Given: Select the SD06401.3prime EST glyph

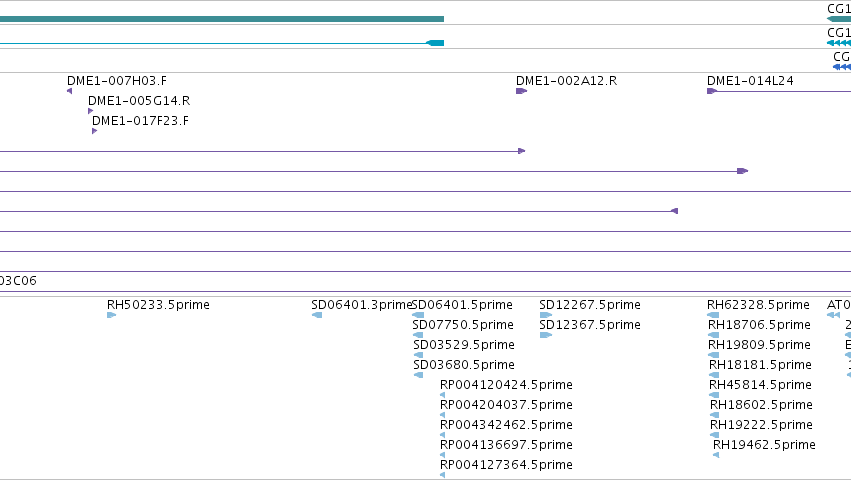Looking at the screenshot, I should [317, 315].
